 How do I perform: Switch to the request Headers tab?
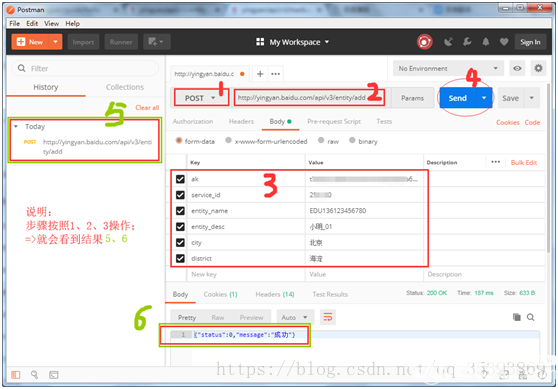click(241, 121)
